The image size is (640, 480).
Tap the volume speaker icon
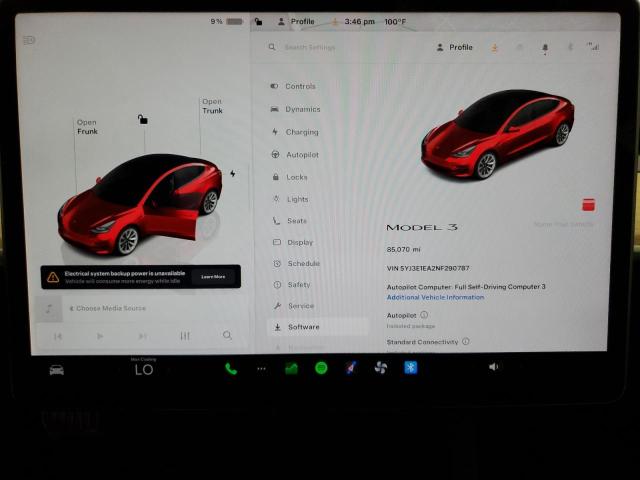[x=493, y=367]
